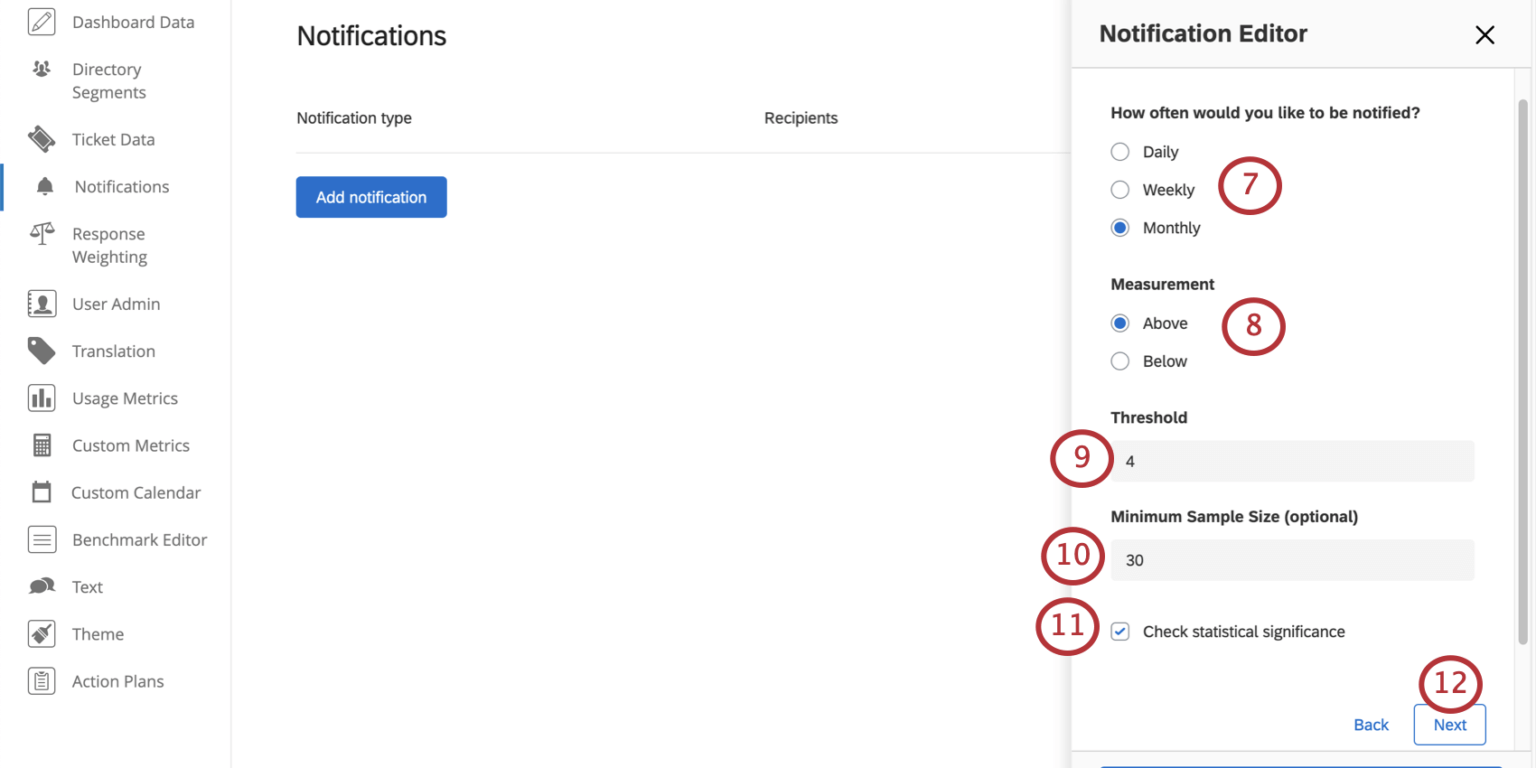This screenshot has width=1536, height=768.
Task: Click inside the Threshold field
Action: click(1291, 461)
